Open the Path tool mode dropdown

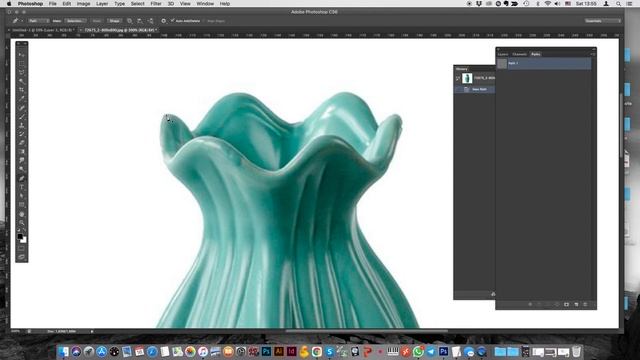point(38,21)
